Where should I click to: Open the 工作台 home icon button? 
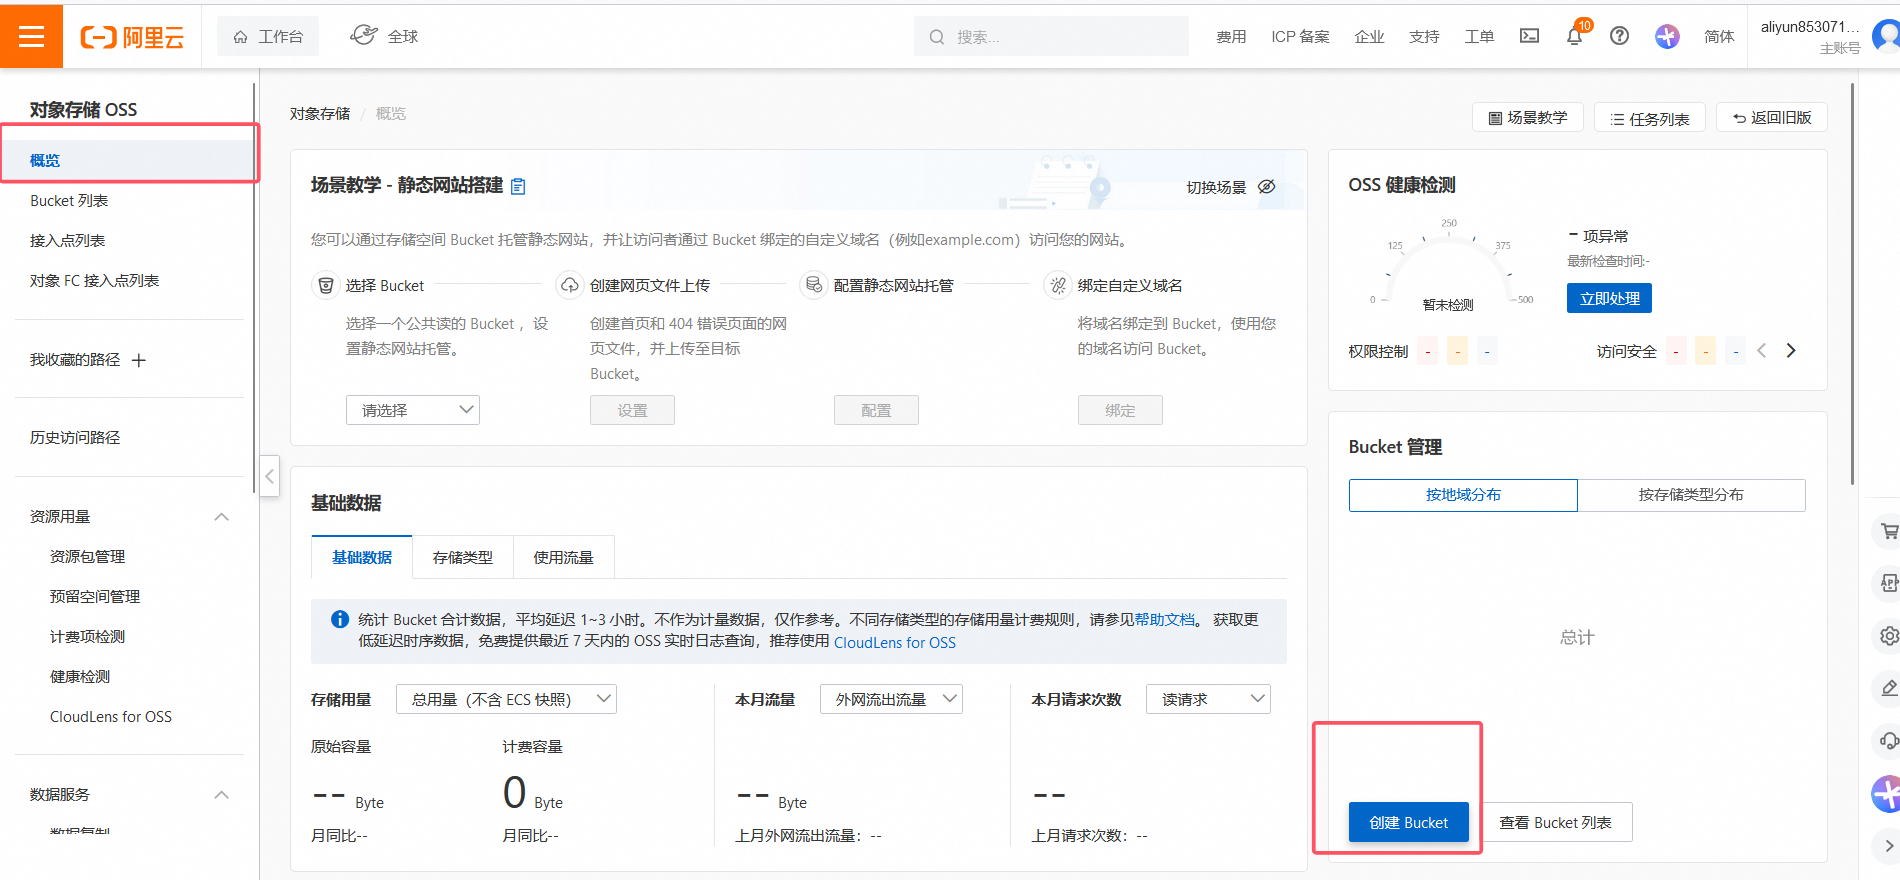[x=268, y=37]
